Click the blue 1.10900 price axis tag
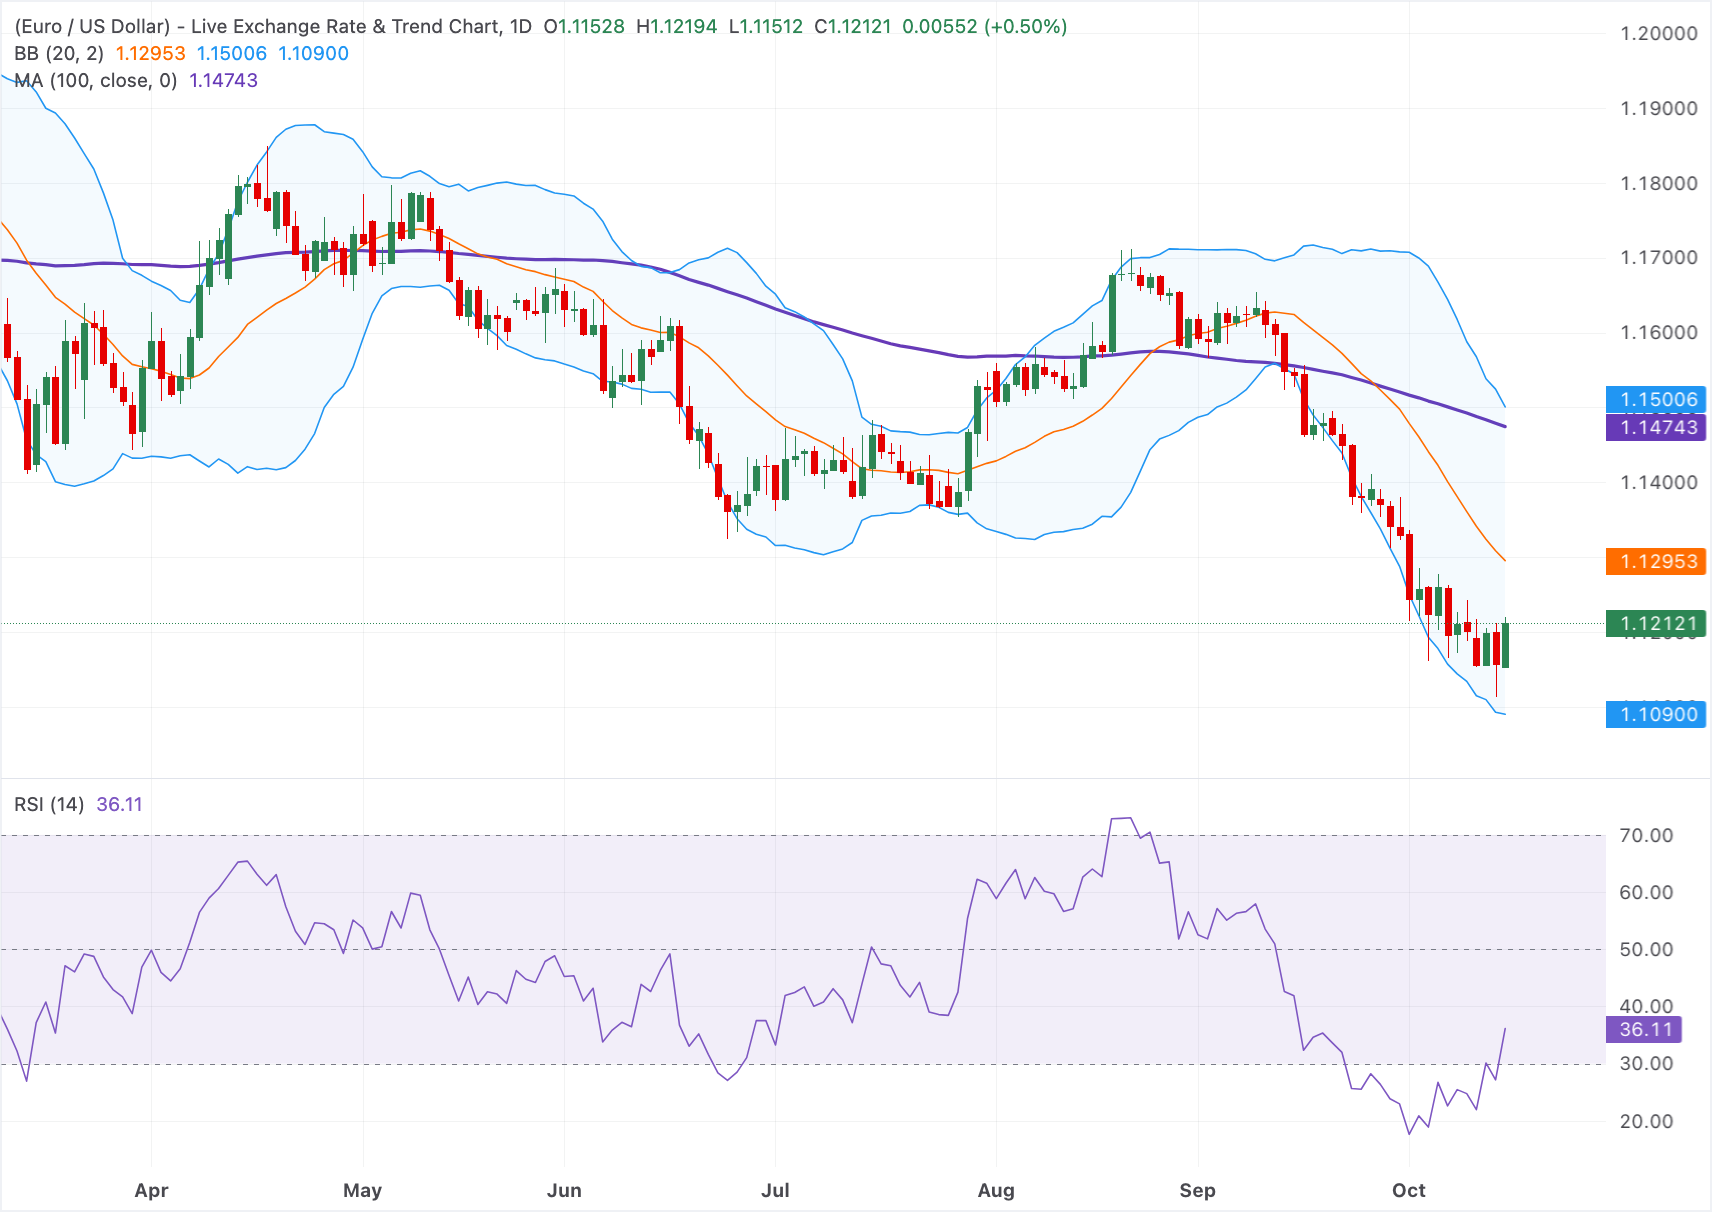This screenshot has height=1223, width=1712. 1656,714
